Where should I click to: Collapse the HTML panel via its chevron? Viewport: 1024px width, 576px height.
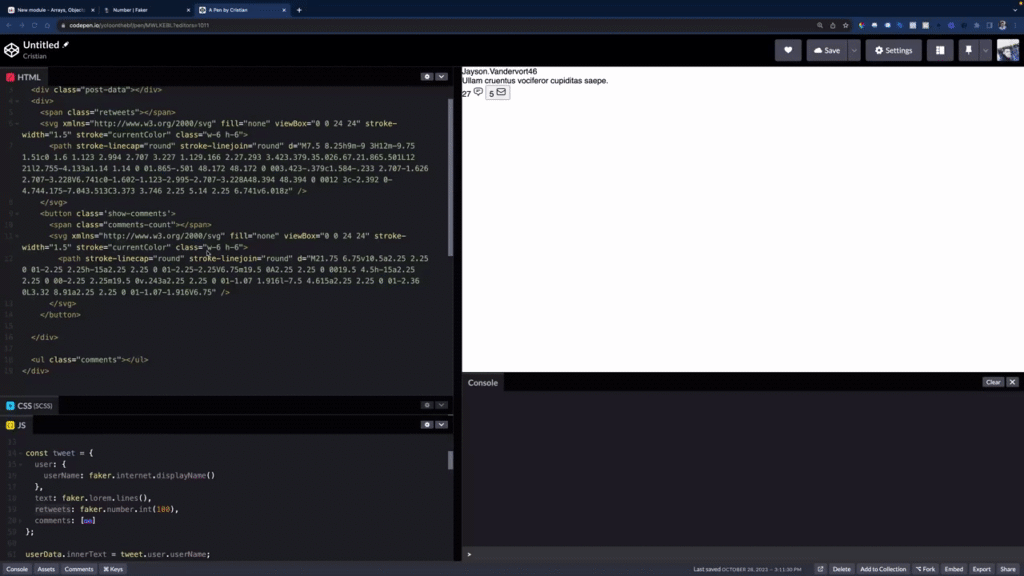[441, 76]
